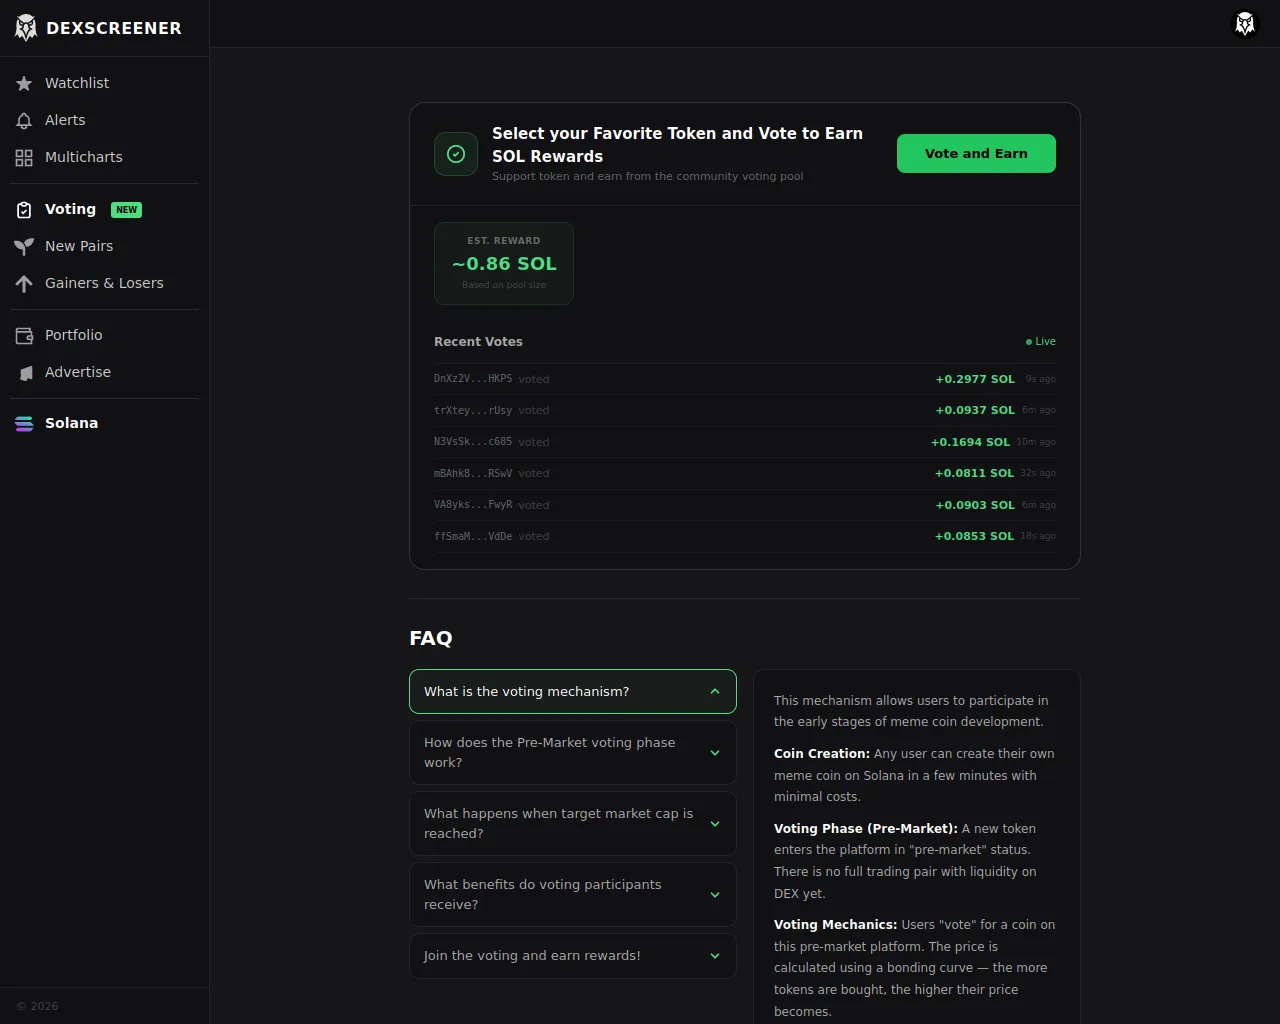This screenshot has width=1280, height=1024.
Task: Click the Gainers & Losers arrow icon
Action: click(x=24, y=284)
